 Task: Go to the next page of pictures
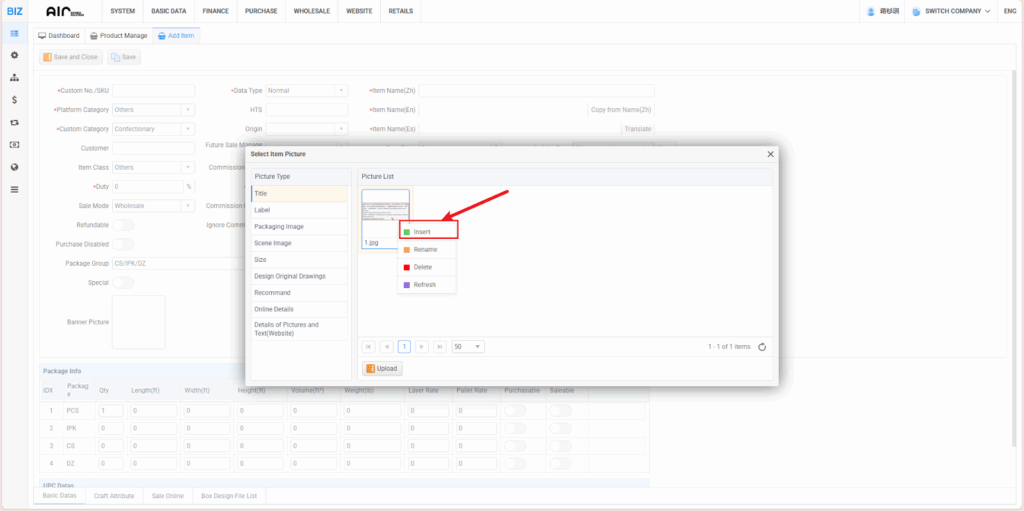point(421,347)
